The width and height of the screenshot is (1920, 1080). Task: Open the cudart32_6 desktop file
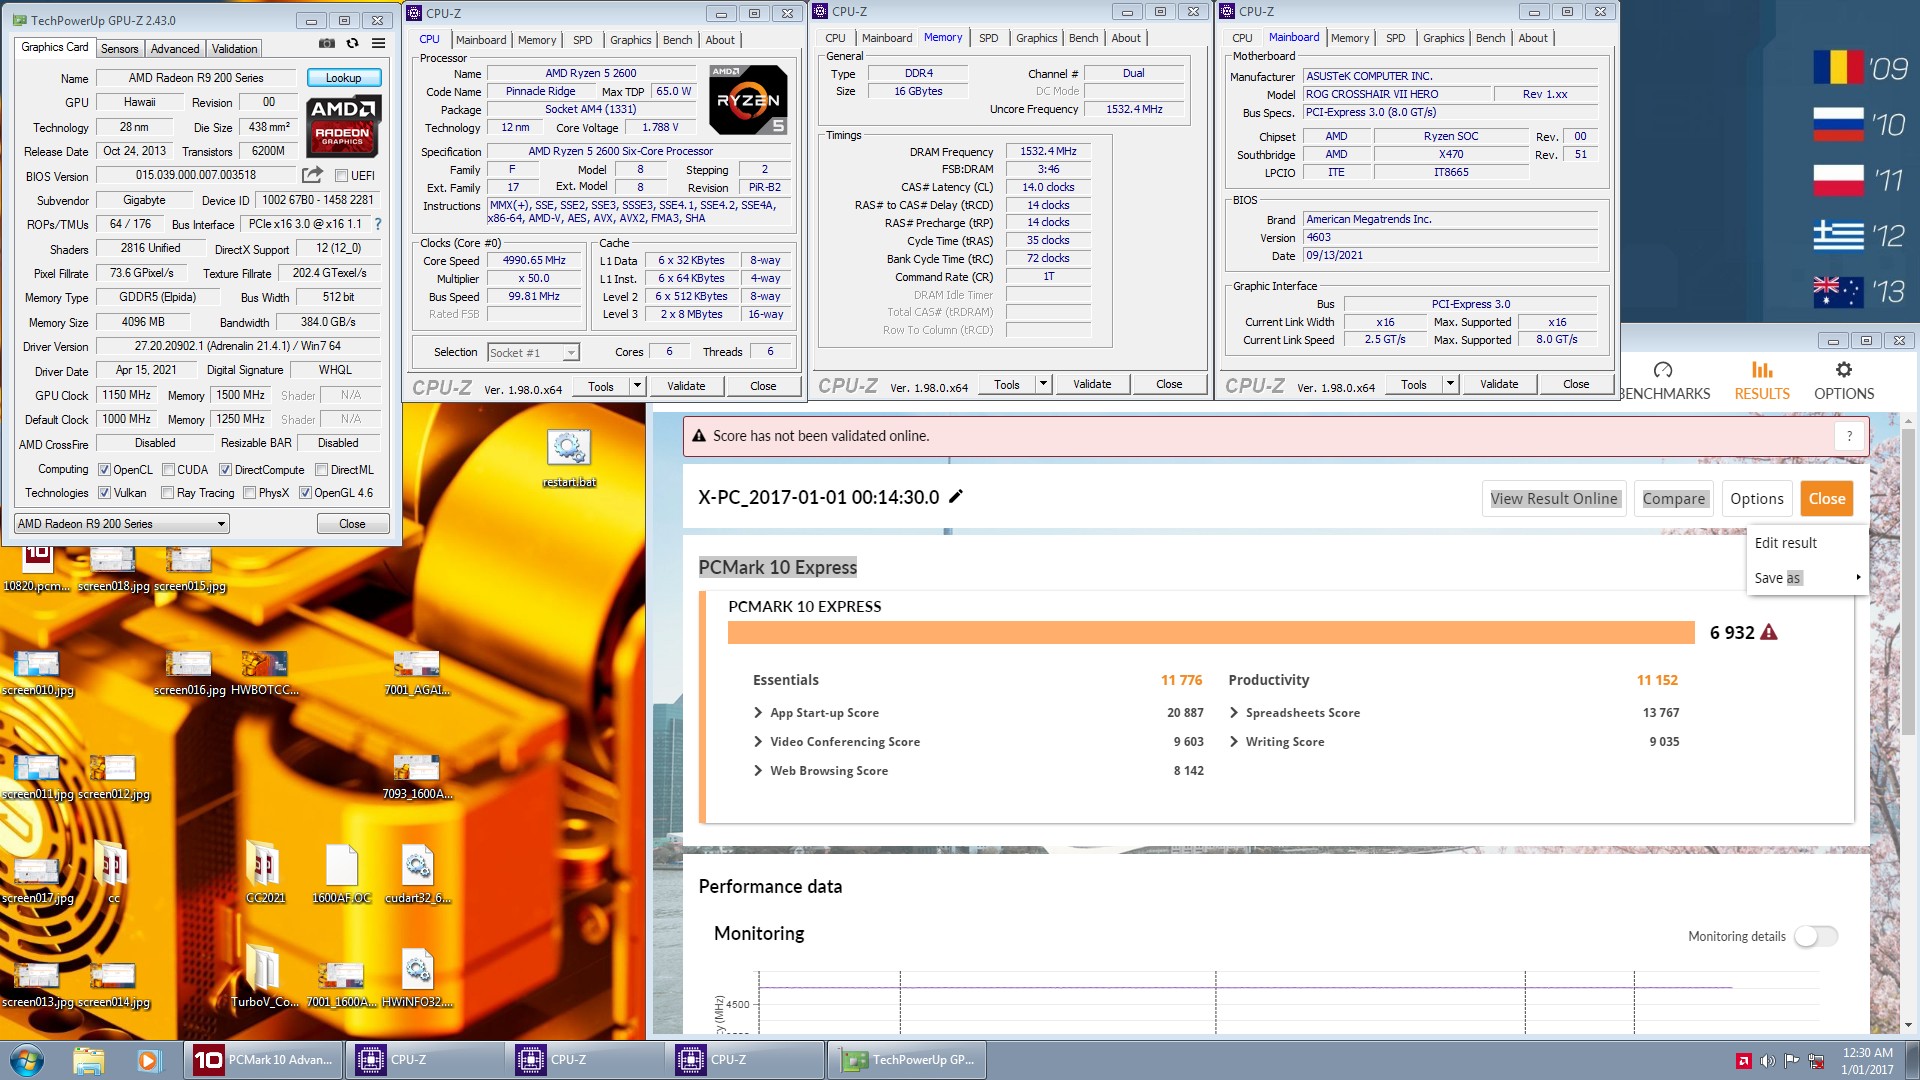[417, 874]
